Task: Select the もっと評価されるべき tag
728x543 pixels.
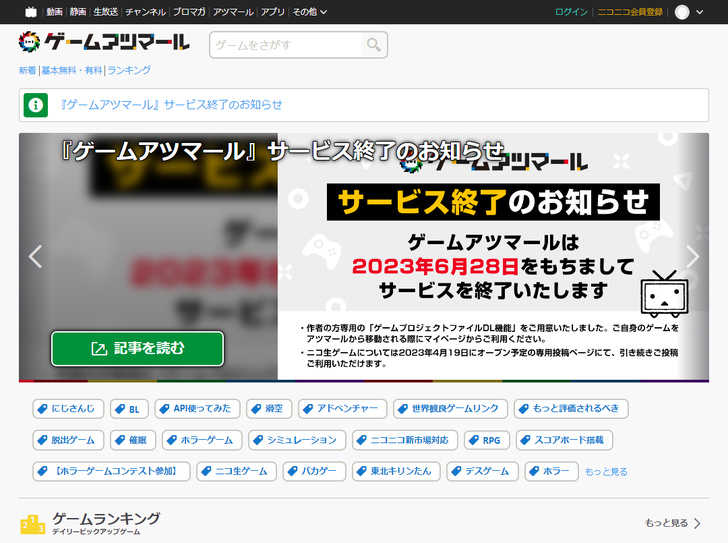Action: pos(571,409)
